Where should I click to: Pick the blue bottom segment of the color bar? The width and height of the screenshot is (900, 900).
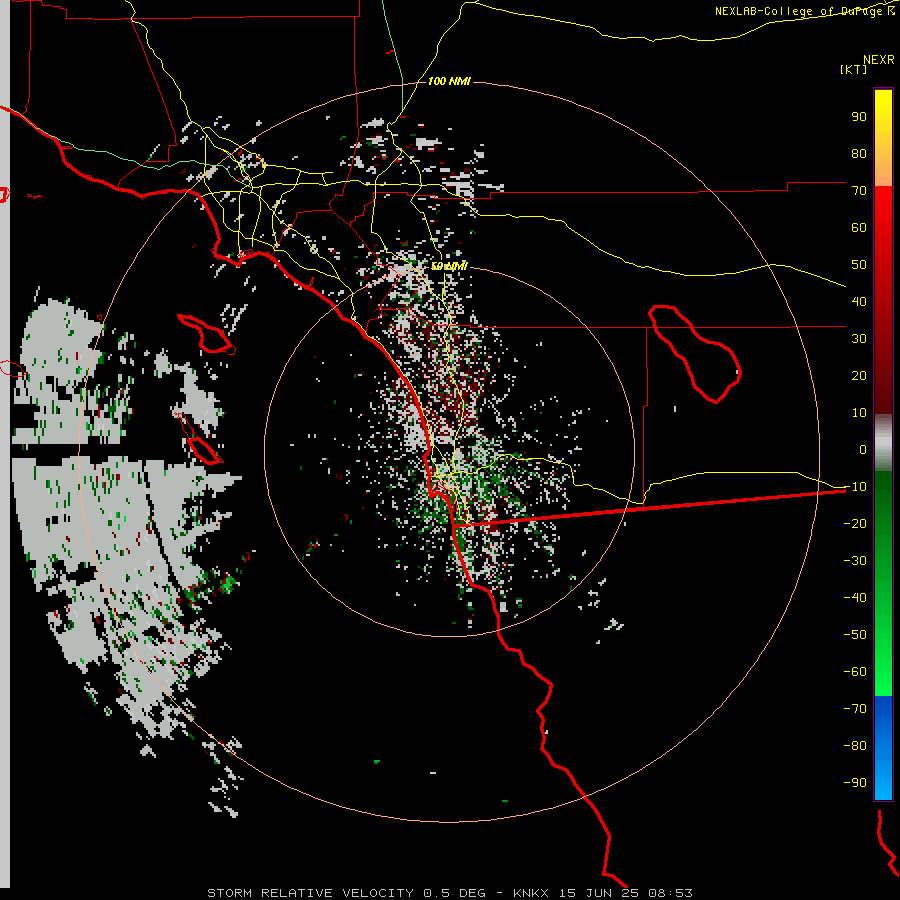(x=883, y=747)
